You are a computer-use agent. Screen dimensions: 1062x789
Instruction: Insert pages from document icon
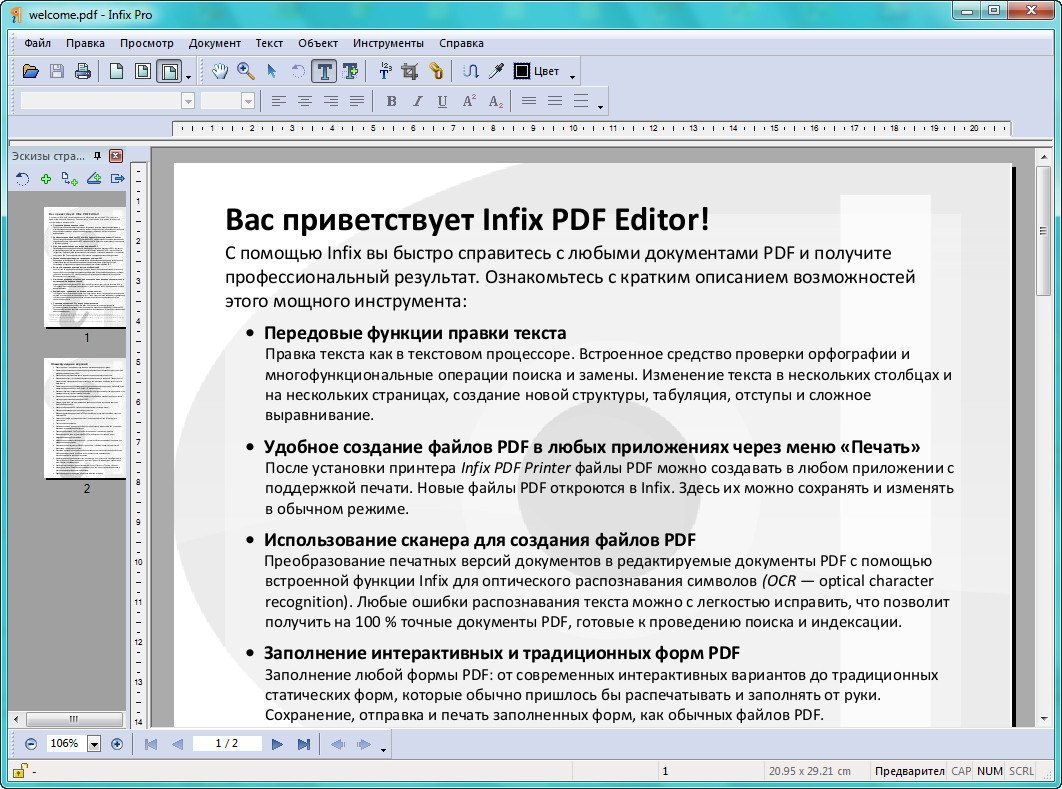[69, 178]
